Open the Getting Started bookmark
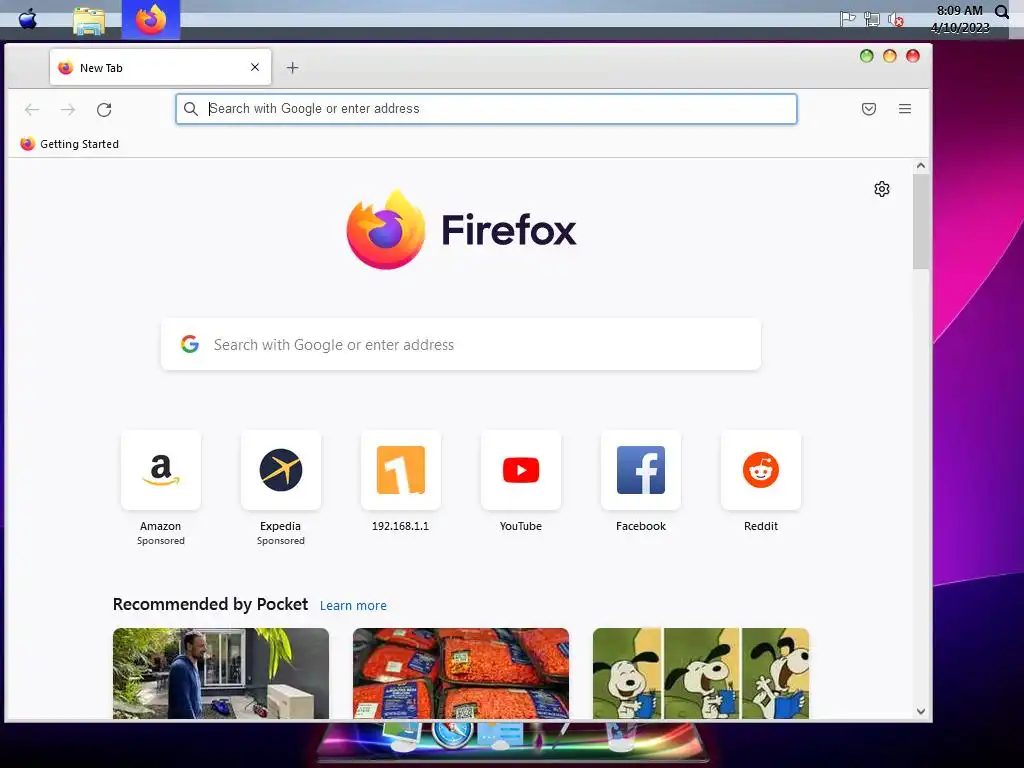 tap(69, 144)
